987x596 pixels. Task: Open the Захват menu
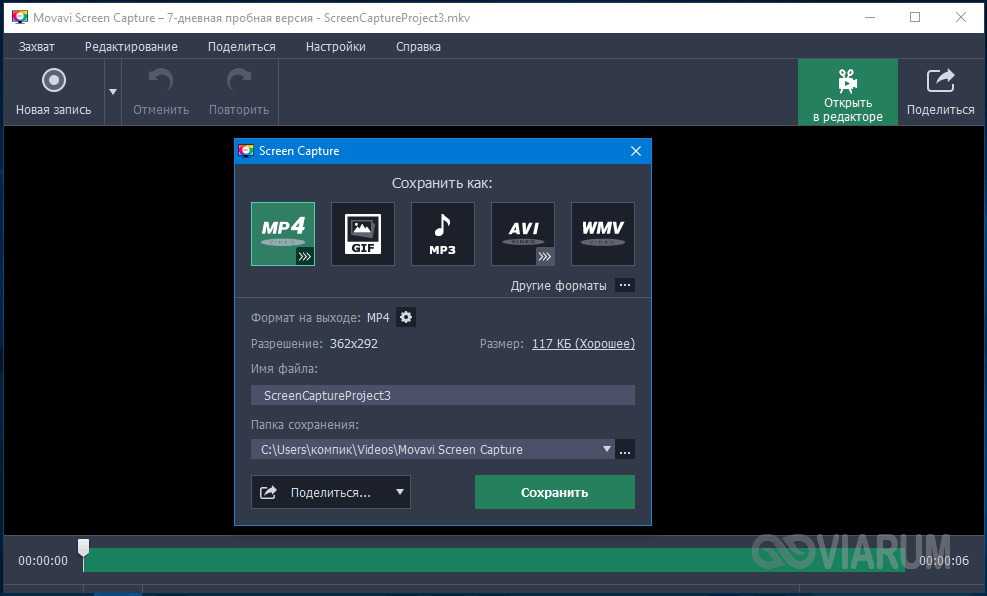pyautogui.click(x=37, y=47)
